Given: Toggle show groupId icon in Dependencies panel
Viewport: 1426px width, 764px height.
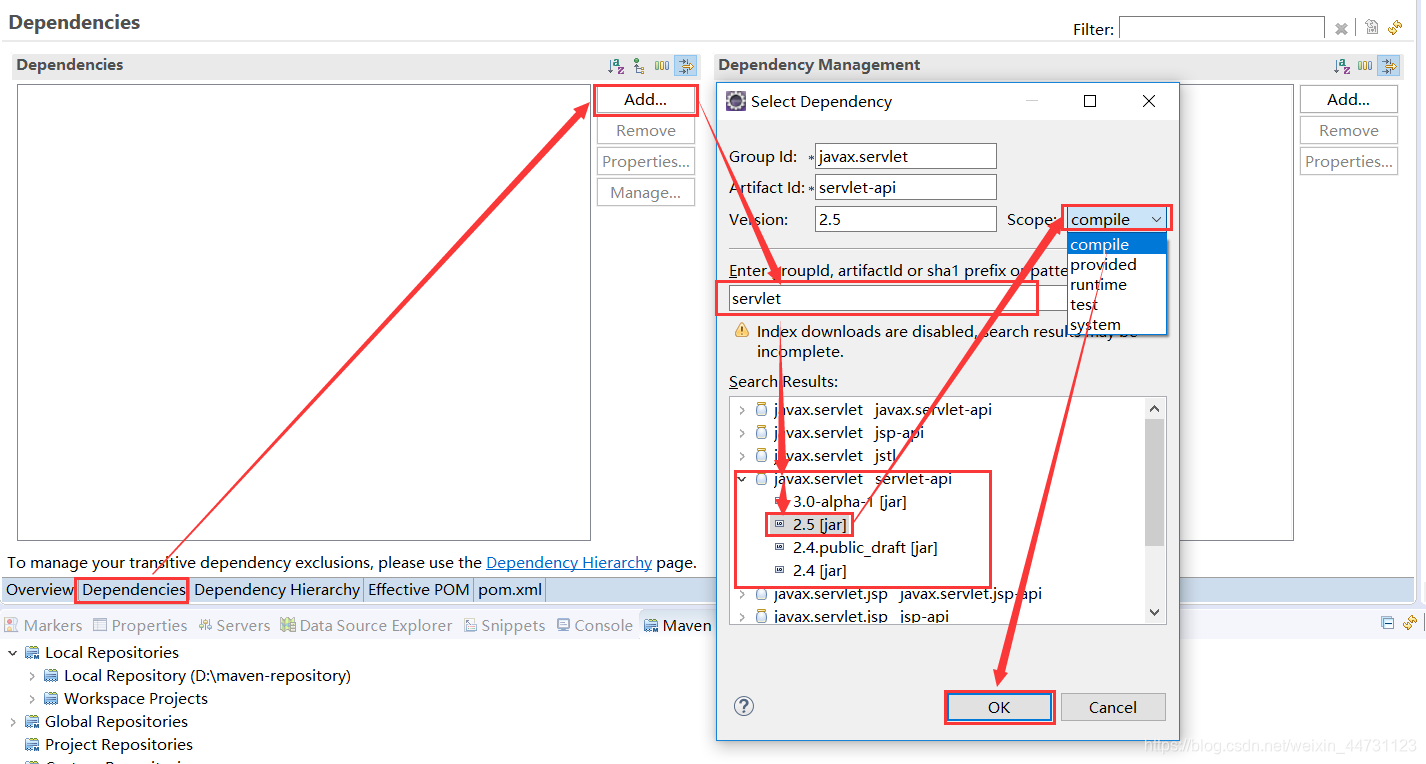Looking at the screenshot, I should (662, 66).
